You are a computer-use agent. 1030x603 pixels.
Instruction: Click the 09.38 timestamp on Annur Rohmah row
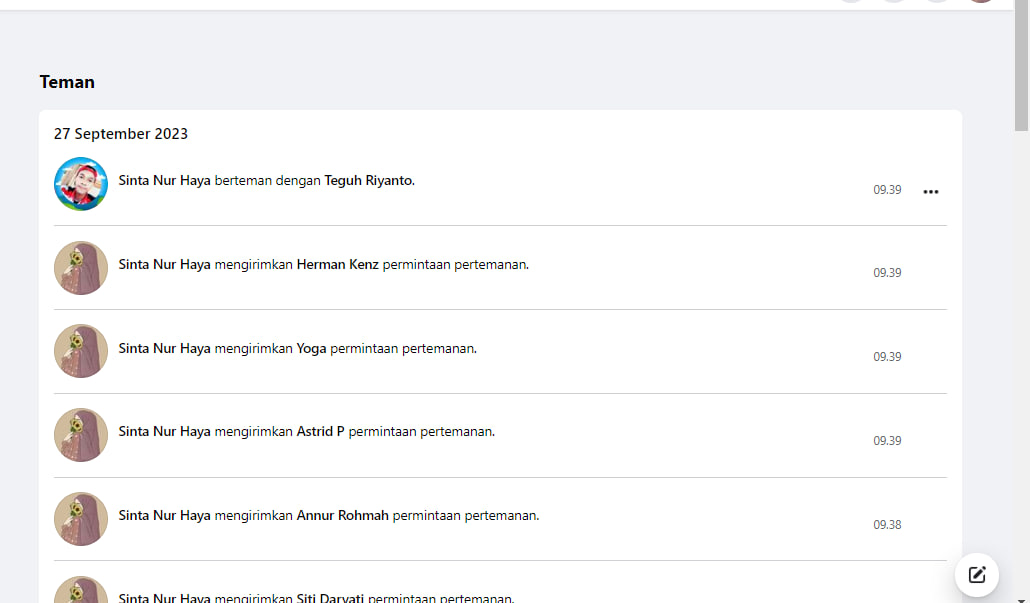(887, 525)
